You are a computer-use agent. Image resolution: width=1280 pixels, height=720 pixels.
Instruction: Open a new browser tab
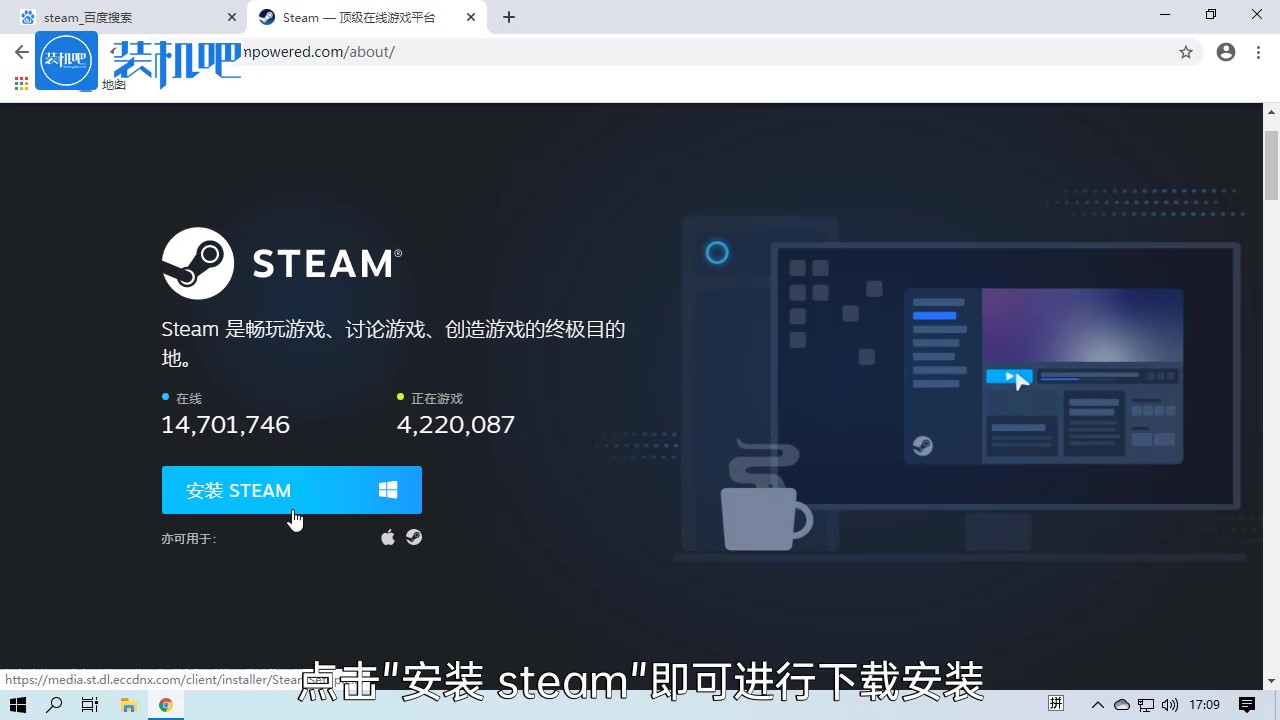coord(509,17)
